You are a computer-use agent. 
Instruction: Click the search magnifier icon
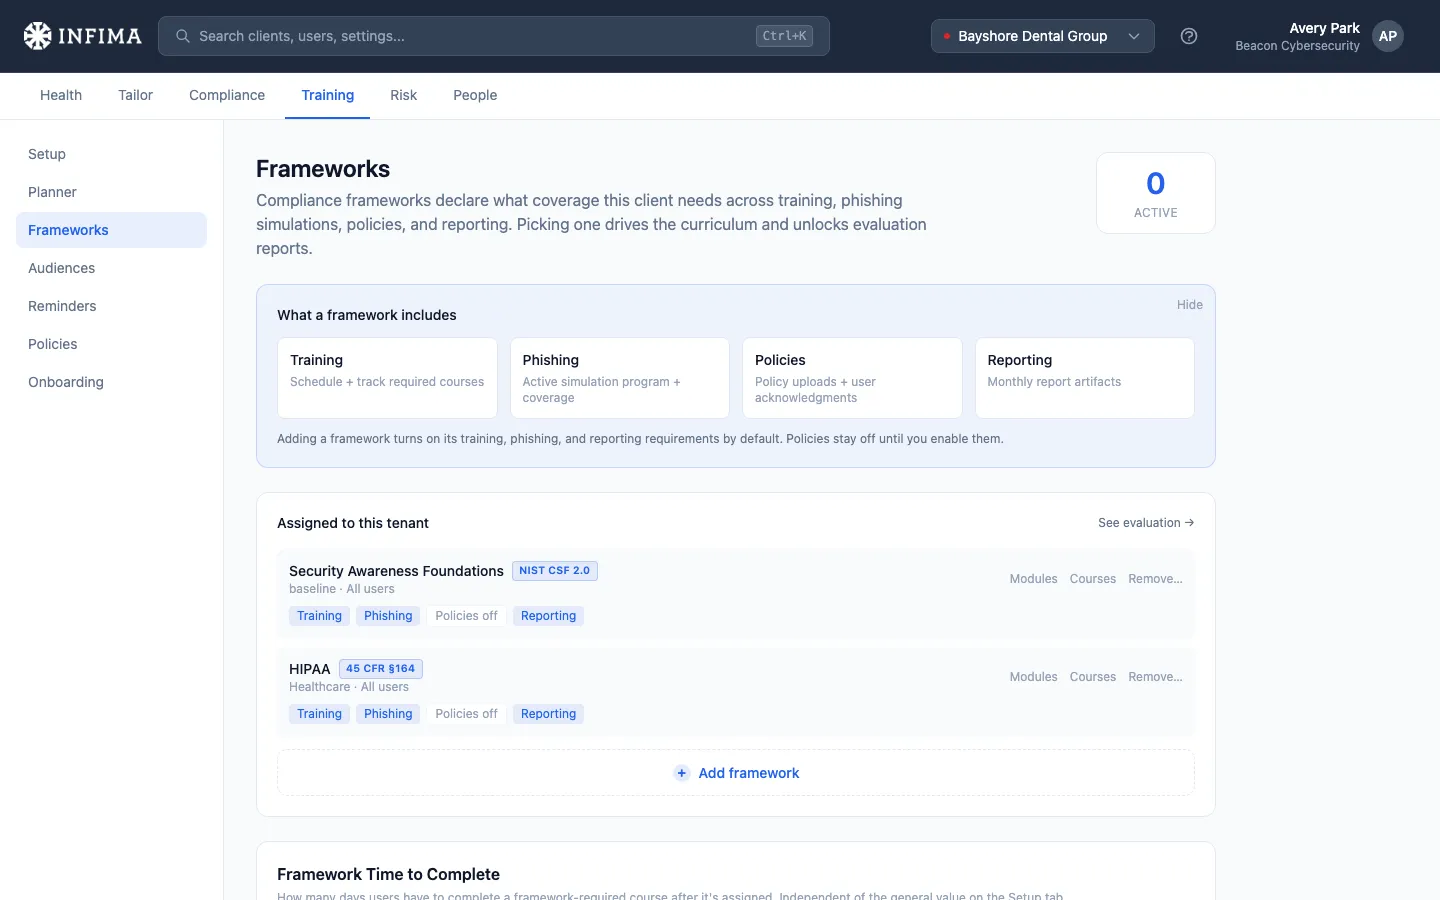tap(183, 36)
